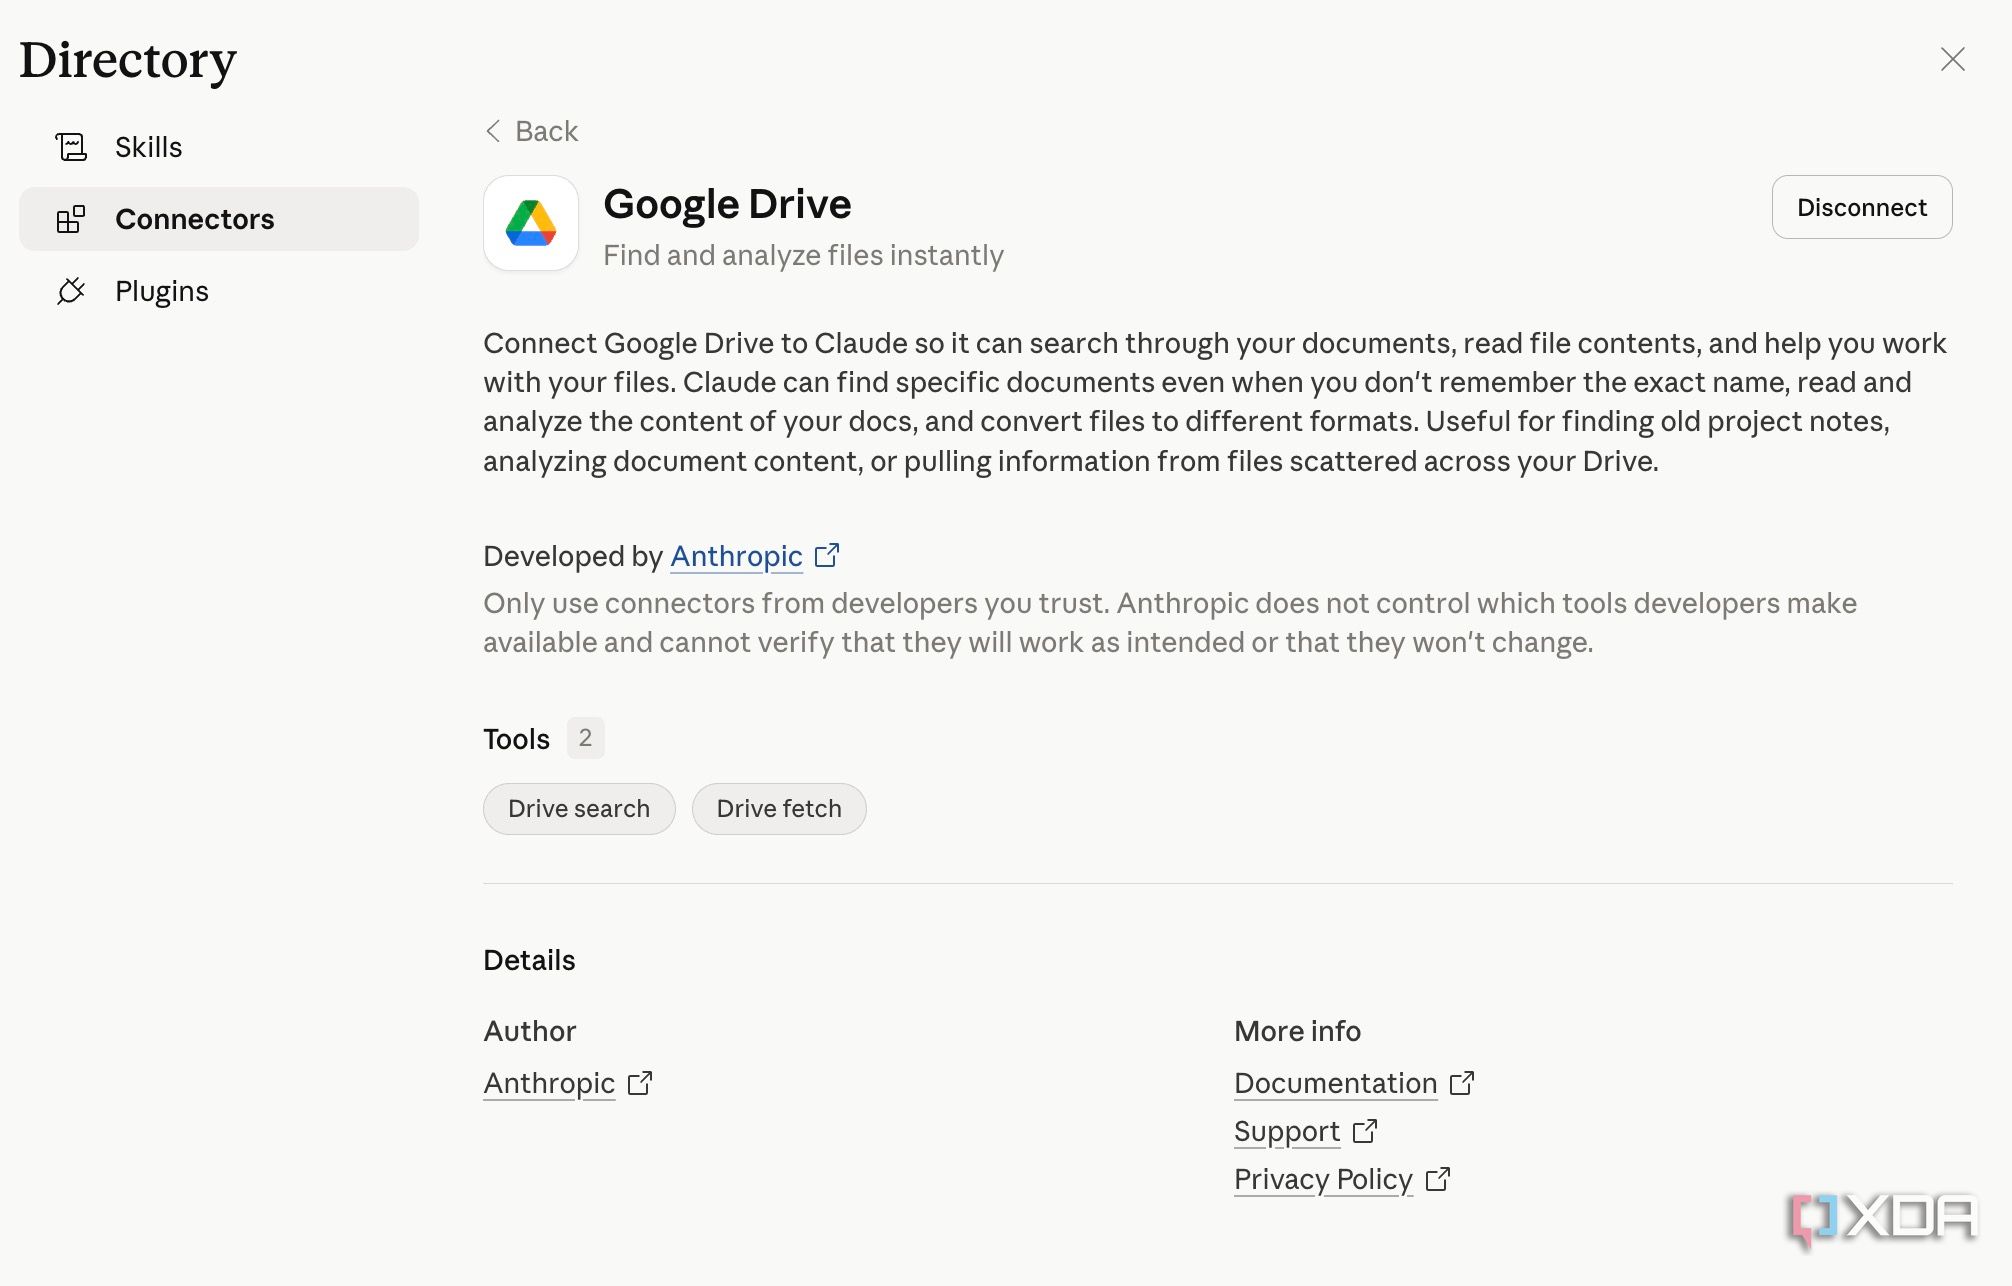This screenshot has width=2012, height=1286.
Task: Disconnect Google Drive connector
Action: [x=1862, y=207]
